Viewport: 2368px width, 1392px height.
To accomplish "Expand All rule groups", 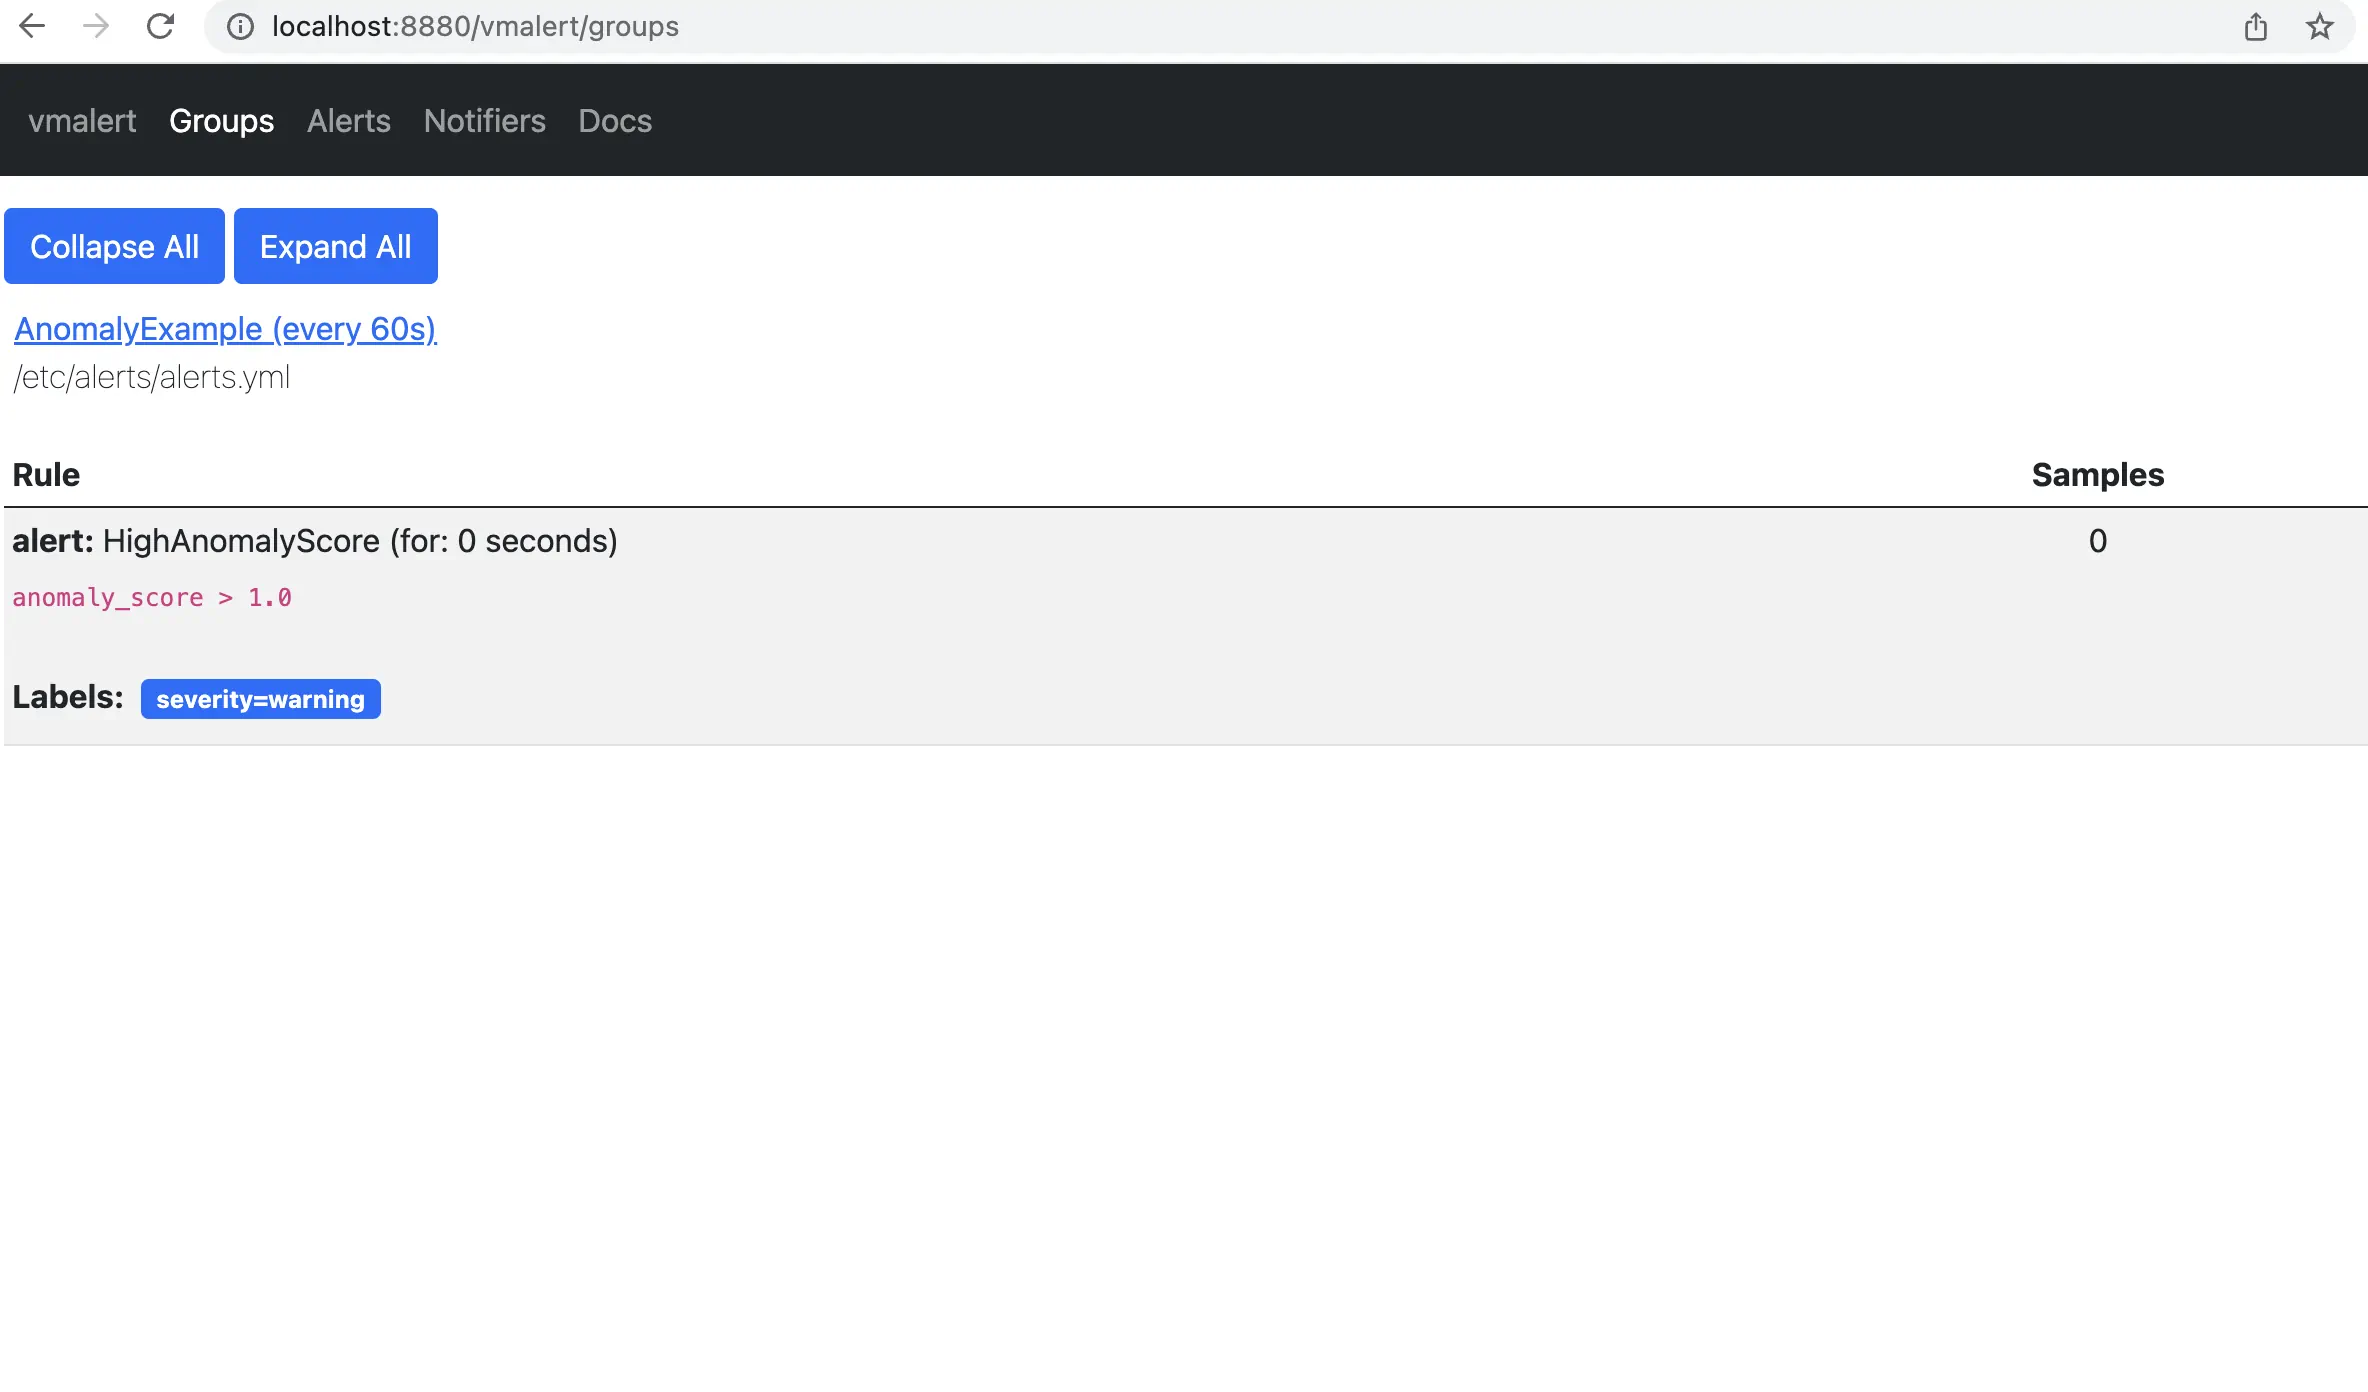I will 335,245.
